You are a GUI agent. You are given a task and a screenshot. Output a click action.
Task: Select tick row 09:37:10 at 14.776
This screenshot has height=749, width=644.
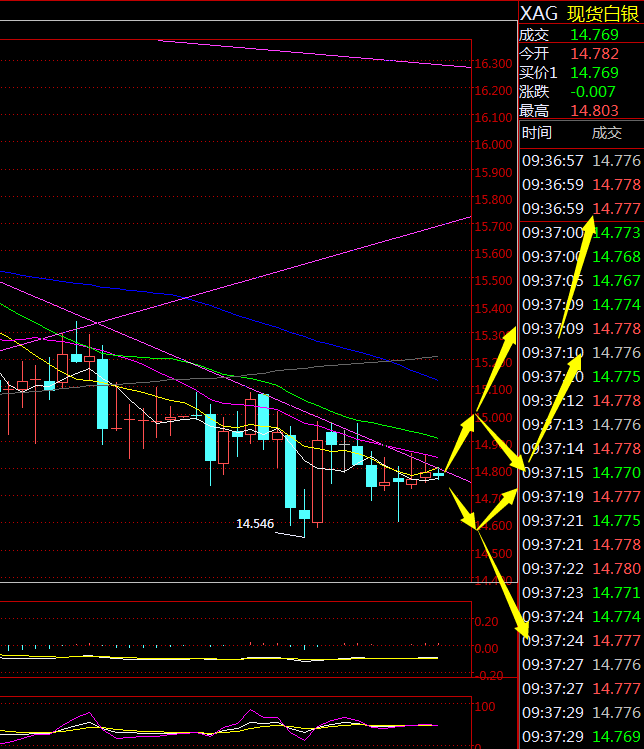click(581, 353)
